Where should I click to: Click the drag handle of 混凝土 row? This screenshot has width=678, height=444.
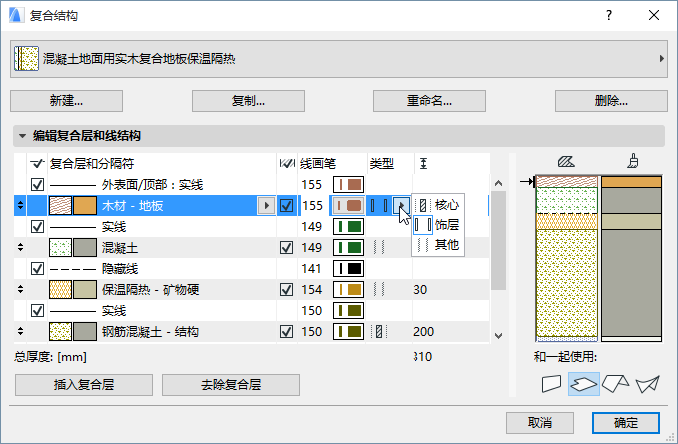click(x=20, y=247)
